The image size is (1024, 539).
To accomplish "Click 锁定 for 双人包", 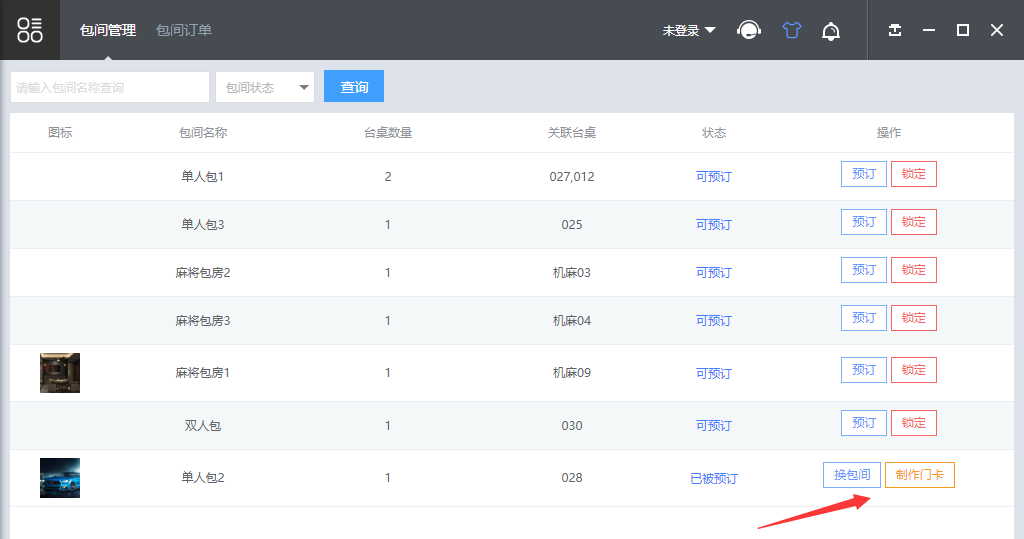I will [914, 423].
